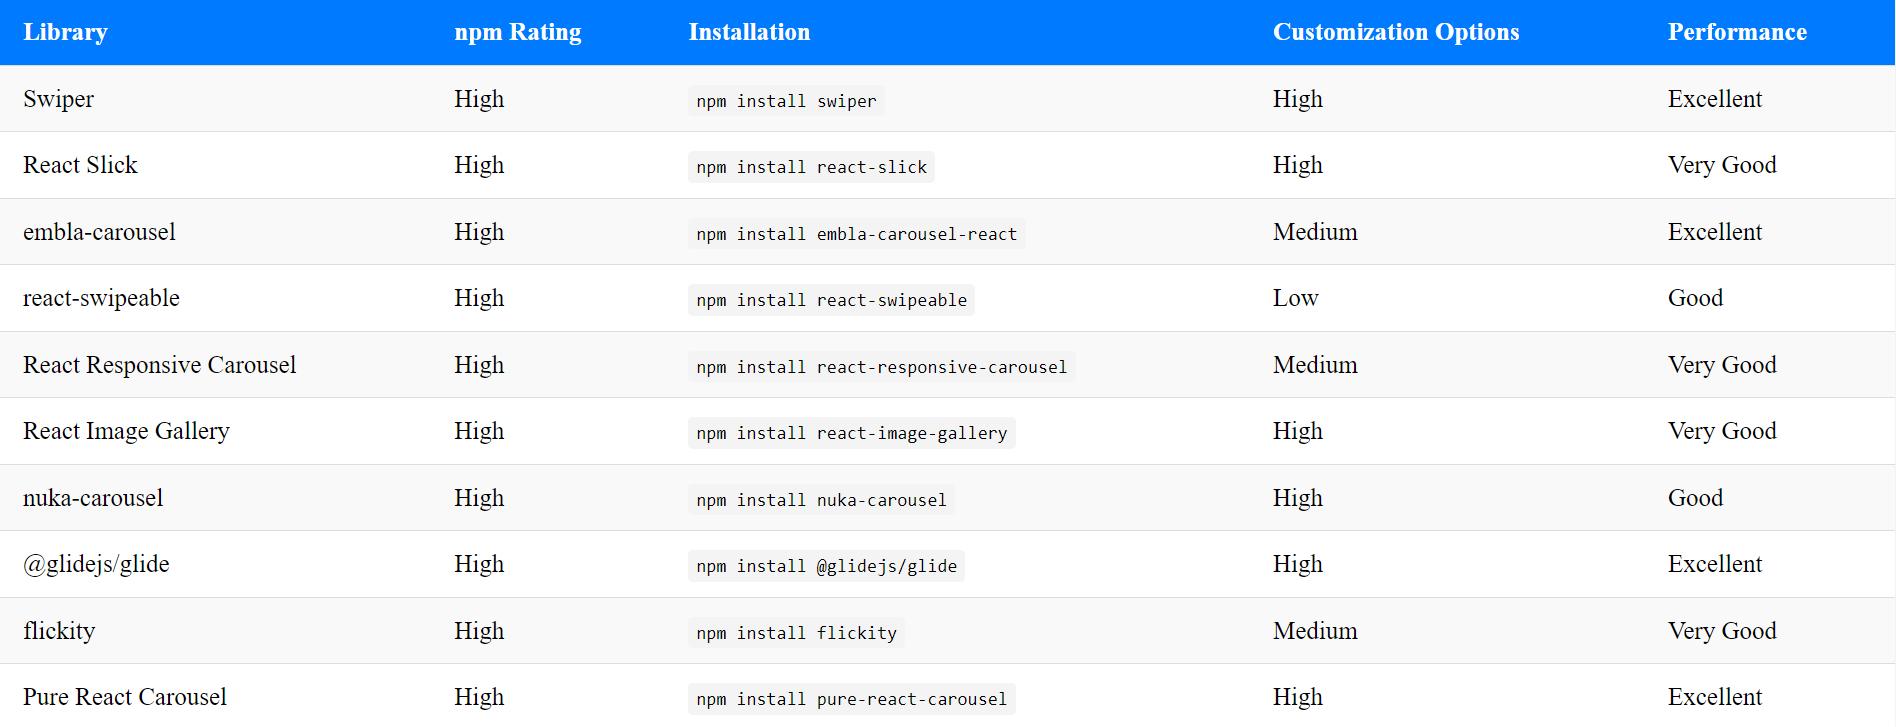The height and width of the screenshot is (727, 1896).
Task: Click the 'npm install react-swipeable' command
Action: [x=831, y=300]
